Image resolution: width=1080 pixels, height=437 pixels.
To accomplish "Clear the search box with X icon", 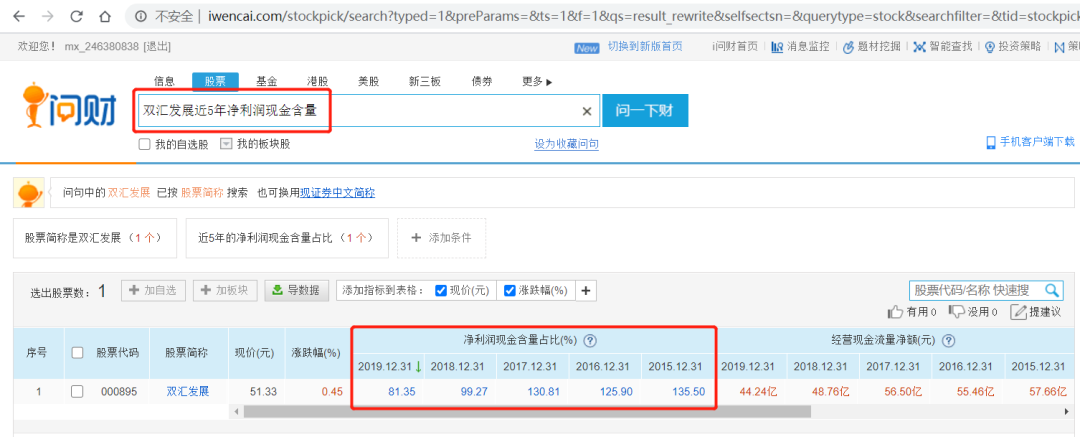I will coord(587,111).
